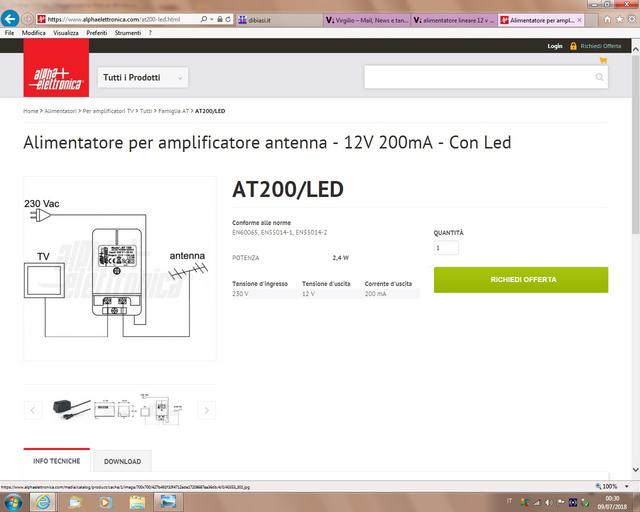Open the address bar autocomplete dropdown arrow

(212, 19)
